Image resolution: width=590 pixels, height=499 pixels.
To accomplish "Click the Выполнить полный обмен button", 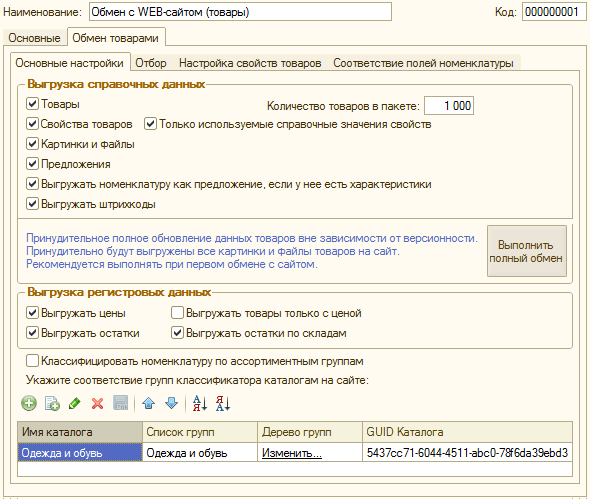I will coord(527,251).
